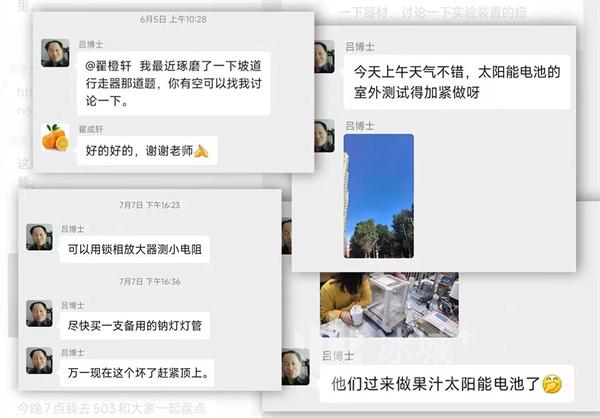Click sender name 吕博士 above 万一现在这个坏了 bubble
The height and width of the screenshot is (418, 600).
click(73, 353)
